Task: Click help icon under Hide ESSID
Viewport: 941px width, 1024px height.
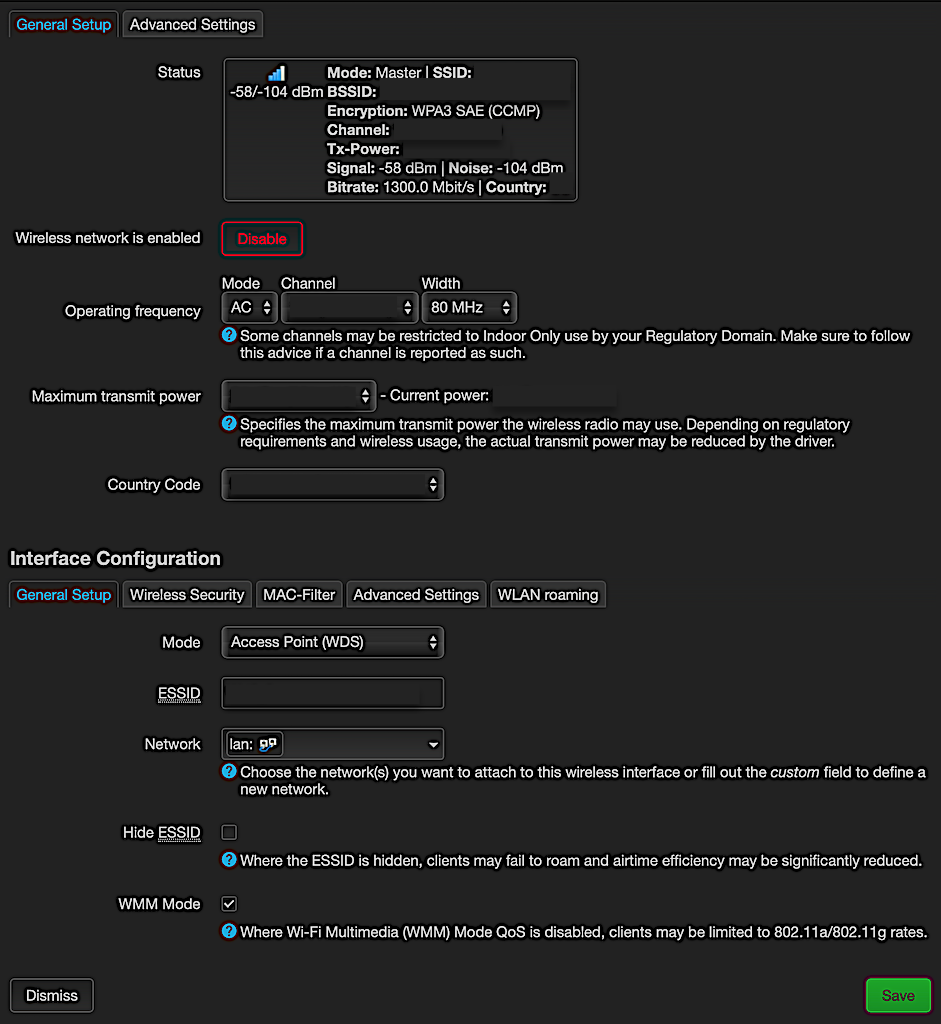Action: click(229, 860)
